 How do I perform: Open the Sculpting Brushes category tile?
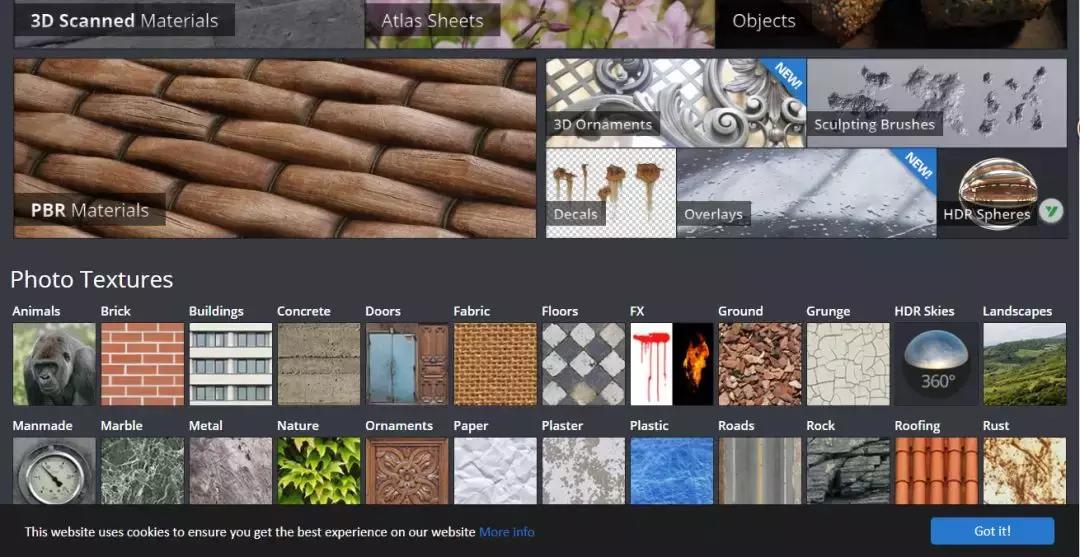tap(937, 103)
